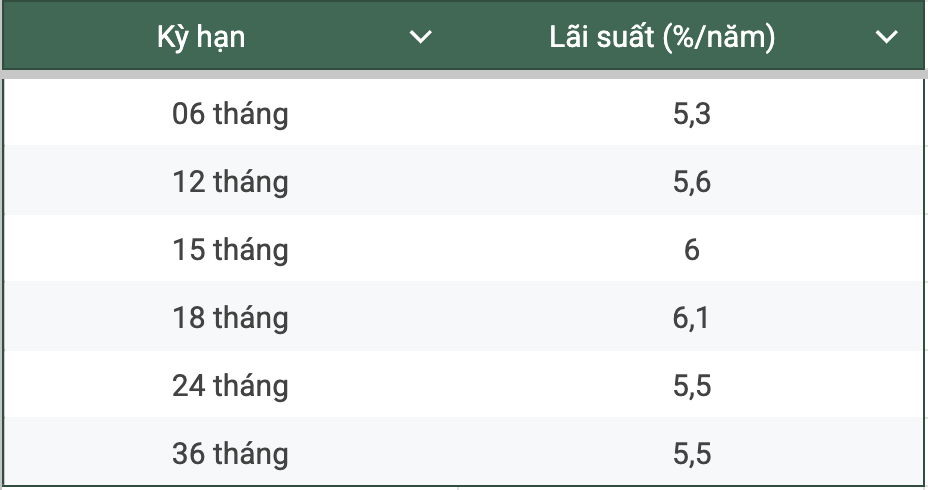Viewport: 928px width, 490px height.
Task: Click the 5,5 rate in the 36 tháng row
Action: (692, 454)
